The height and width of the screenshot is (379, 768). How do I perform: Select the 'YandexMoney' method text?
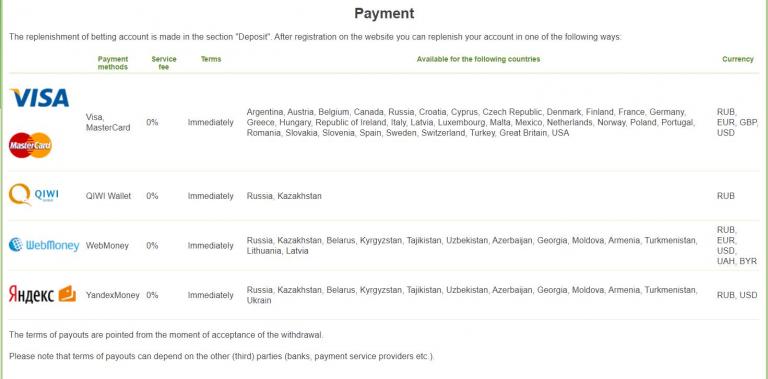click(113, 295)
